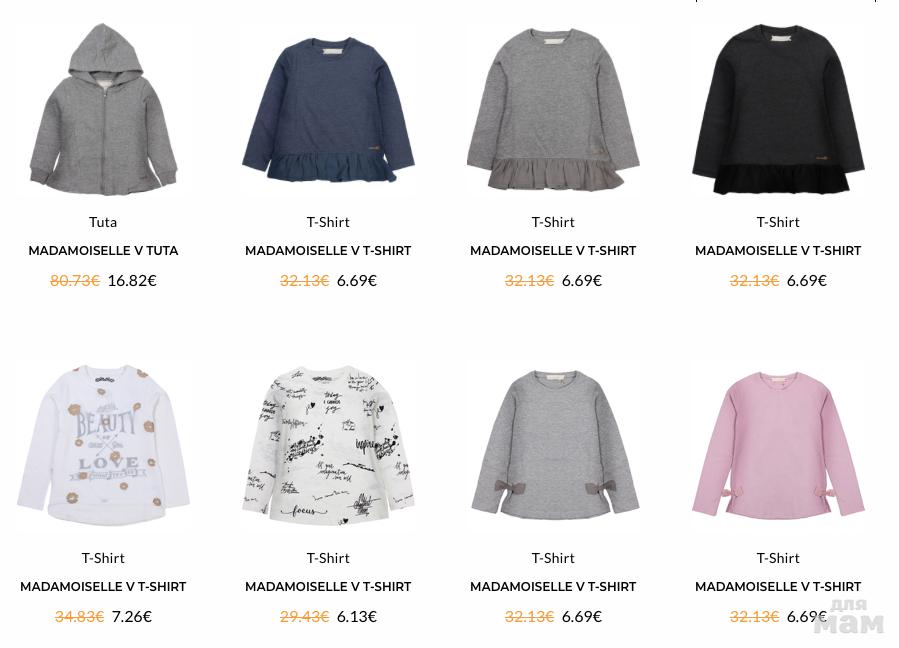Click the 16.82€ sale price
Image resolution: width=899 pixels, height=648 pixels.
[132, 280]
